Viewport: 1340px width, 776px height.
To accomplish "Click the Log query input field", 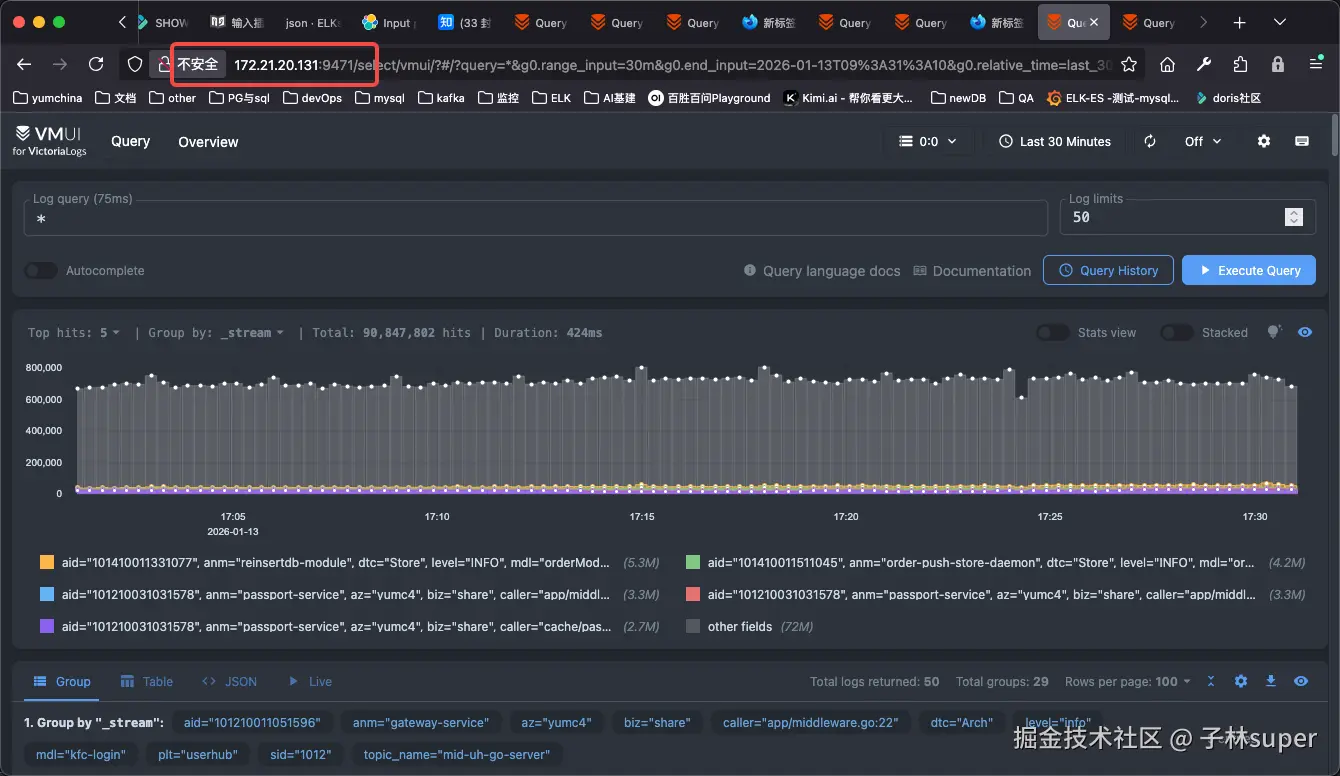I will [535, 217].
